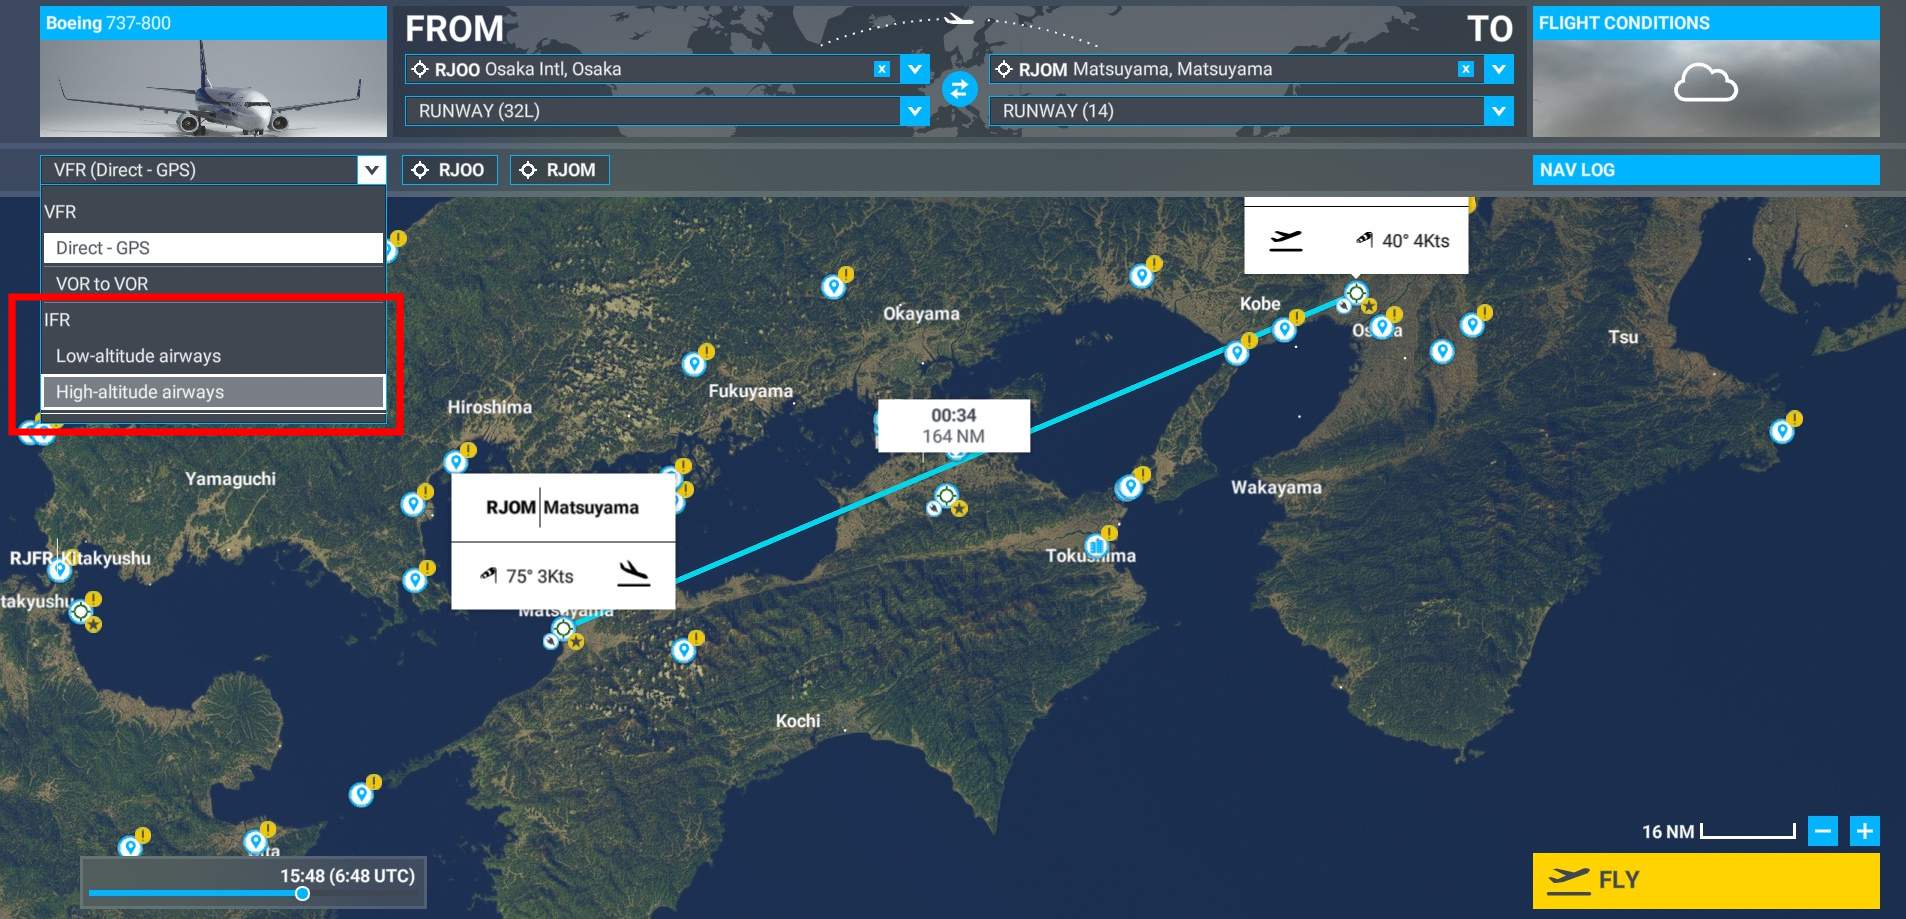
Task: Collapse the VFR (Direct - GPS) dropdown
Action: [371, 170]
